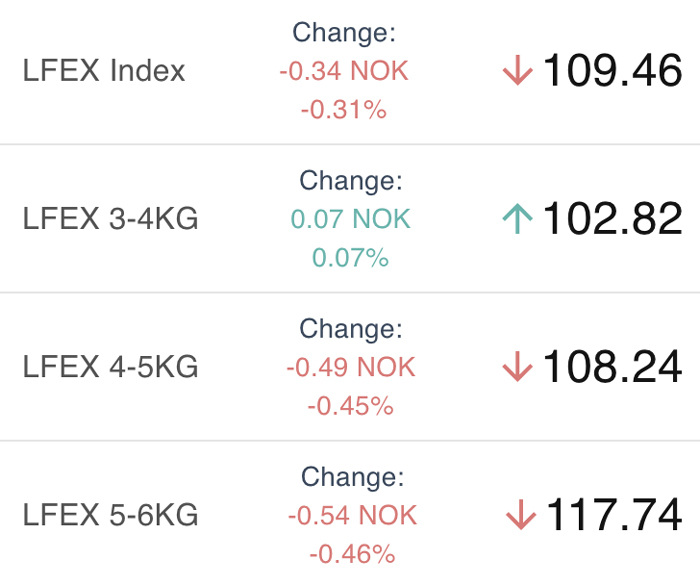Click the green up arrow beside 102.82
The image size is (700, 585).
(x=517, y=218)
